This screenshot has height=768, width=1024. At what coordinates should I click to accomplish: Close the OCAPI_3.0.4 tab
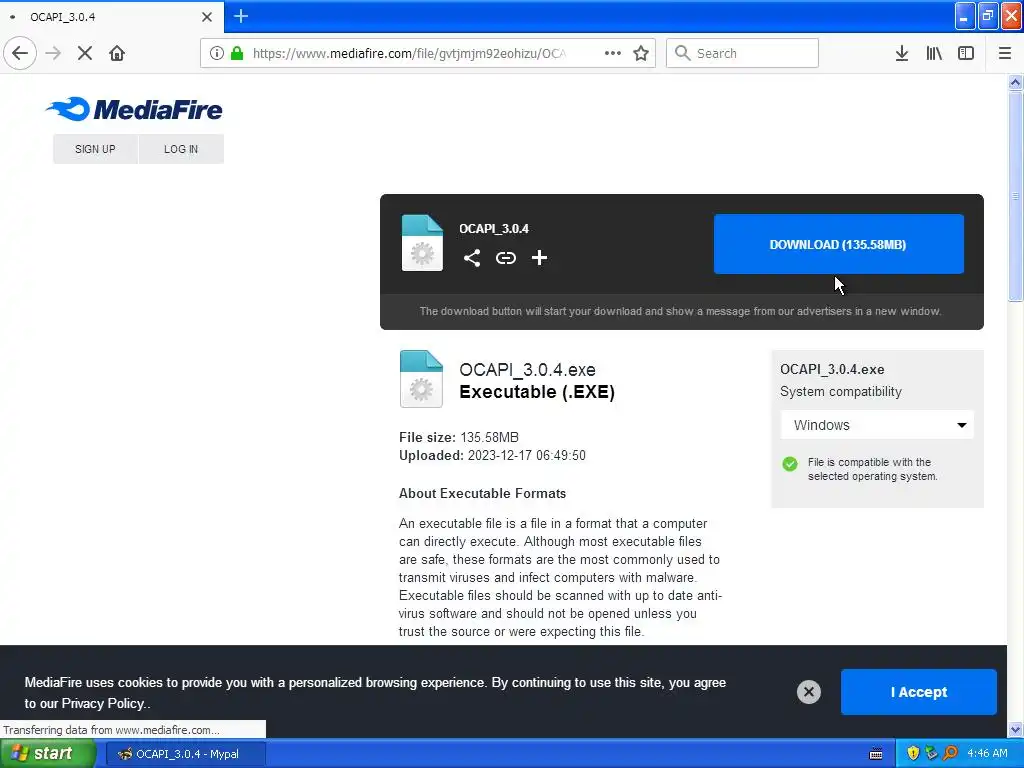(x=207, y=17)
